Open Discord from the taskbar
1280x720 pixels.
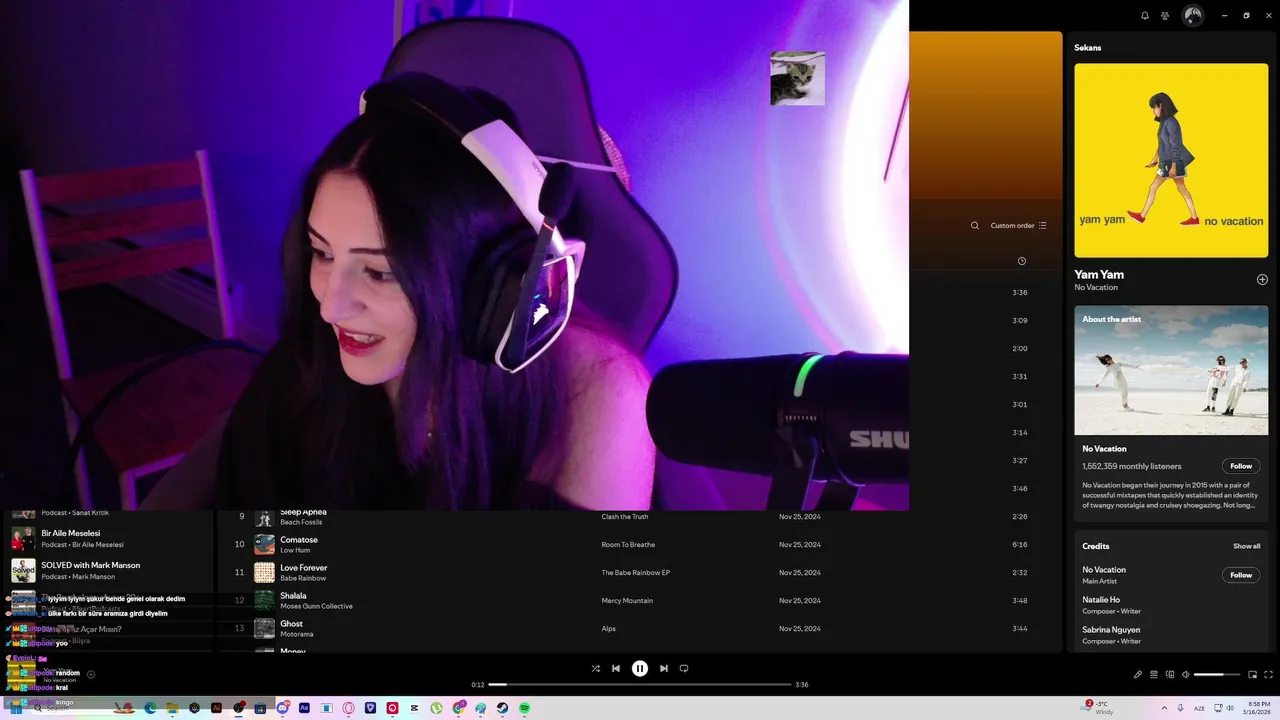point(282,708)
